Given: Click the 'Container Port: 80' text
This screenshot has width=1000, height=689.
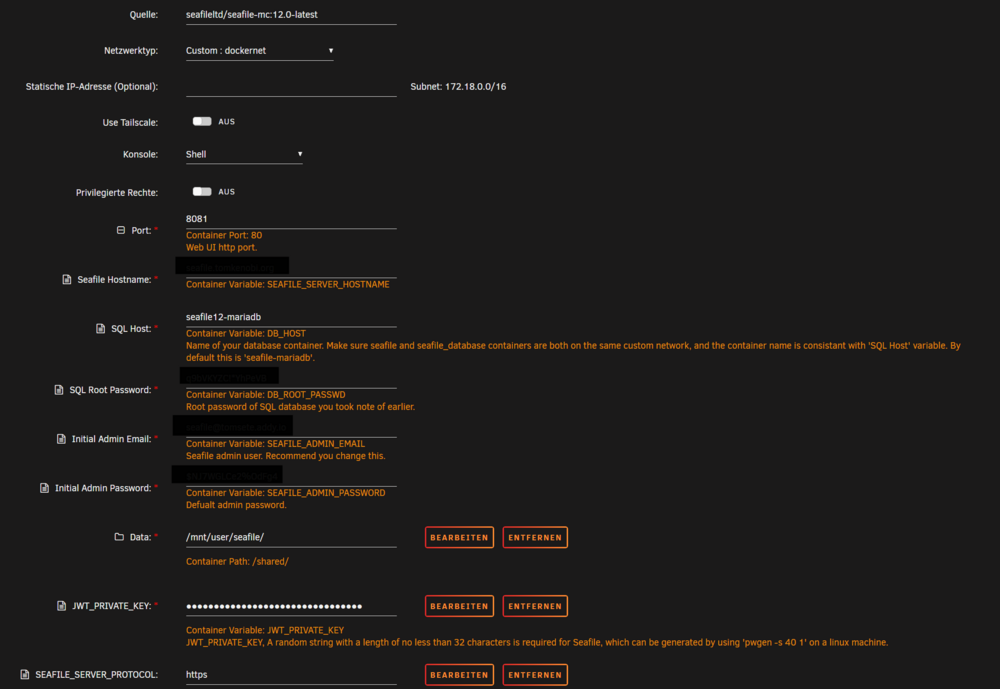Looking at the screenshot, I should pos(224,235).
